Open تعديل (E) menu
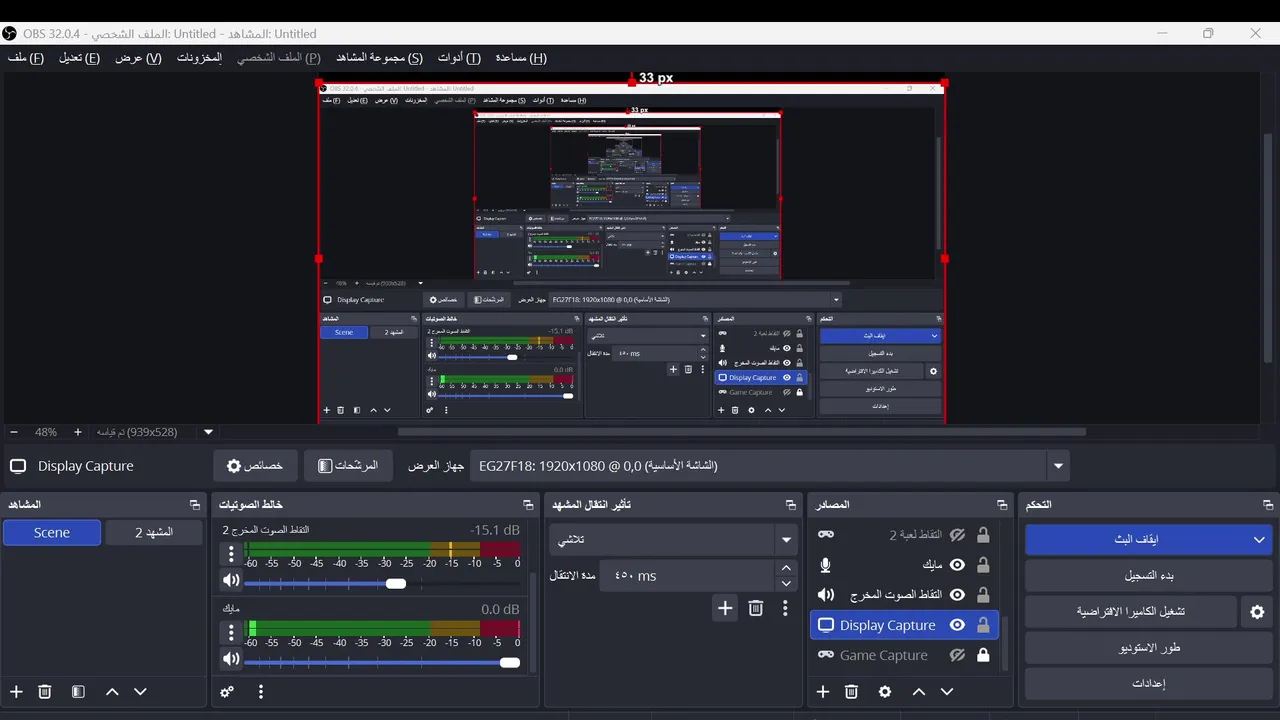 point(79,58)
